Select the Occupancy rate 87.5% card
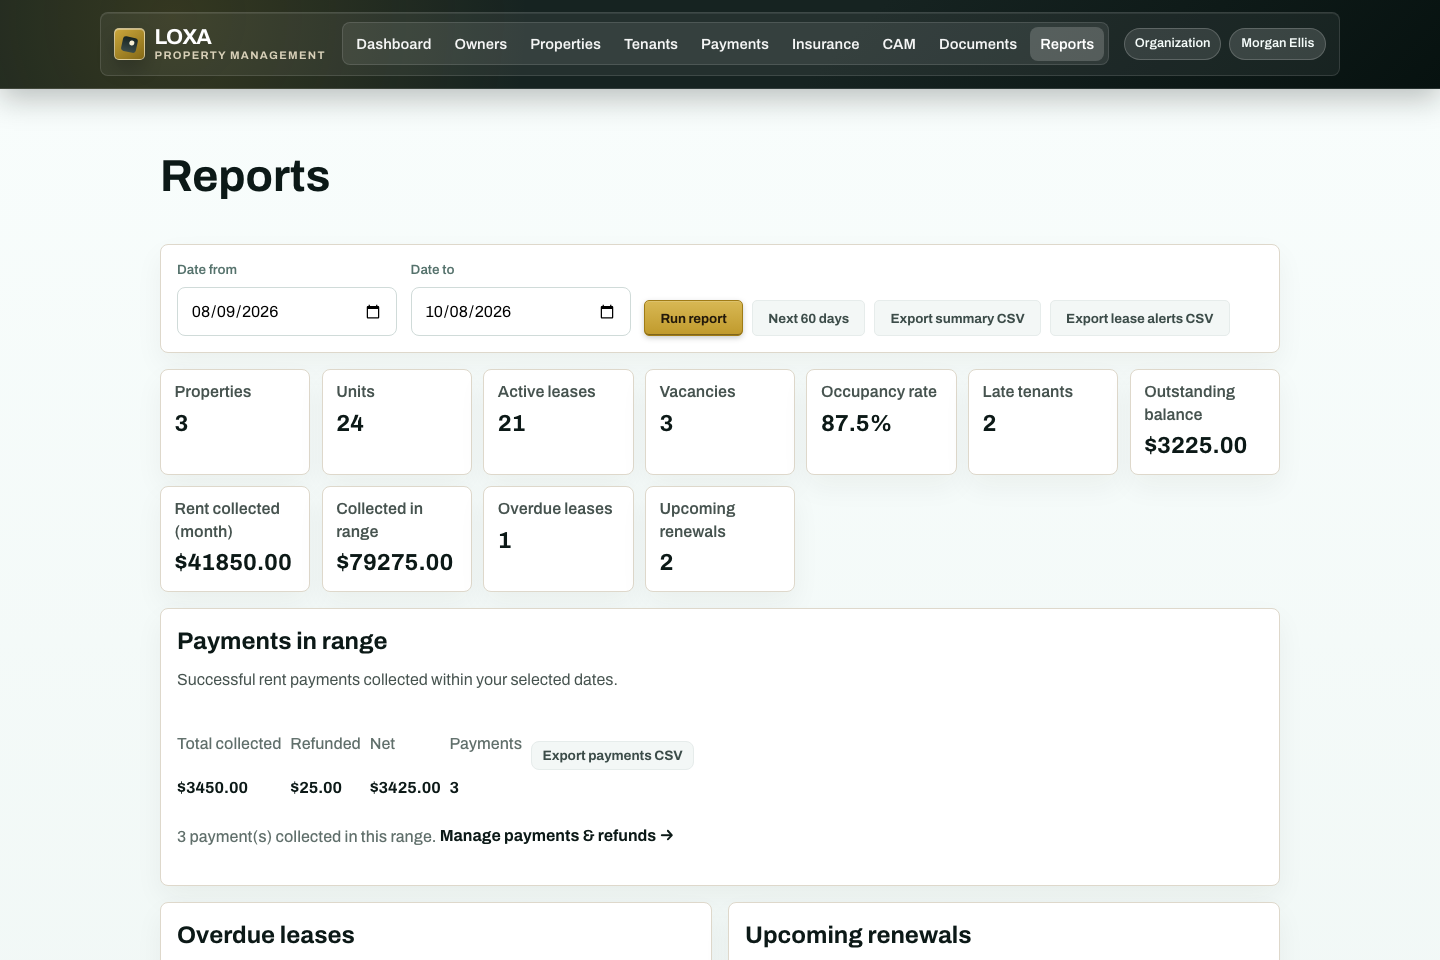Image resolution: width=1440 pixels, height=960 pixels. (x=881, y=422)
